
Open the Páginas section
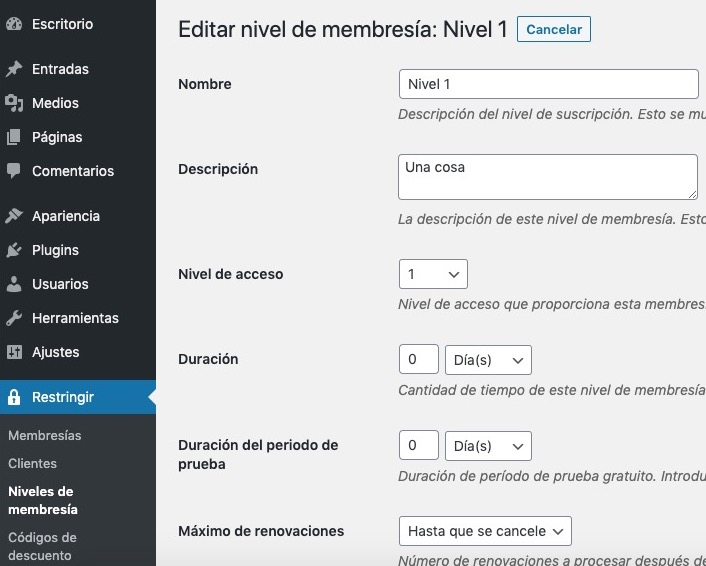(x=78, y=137)
